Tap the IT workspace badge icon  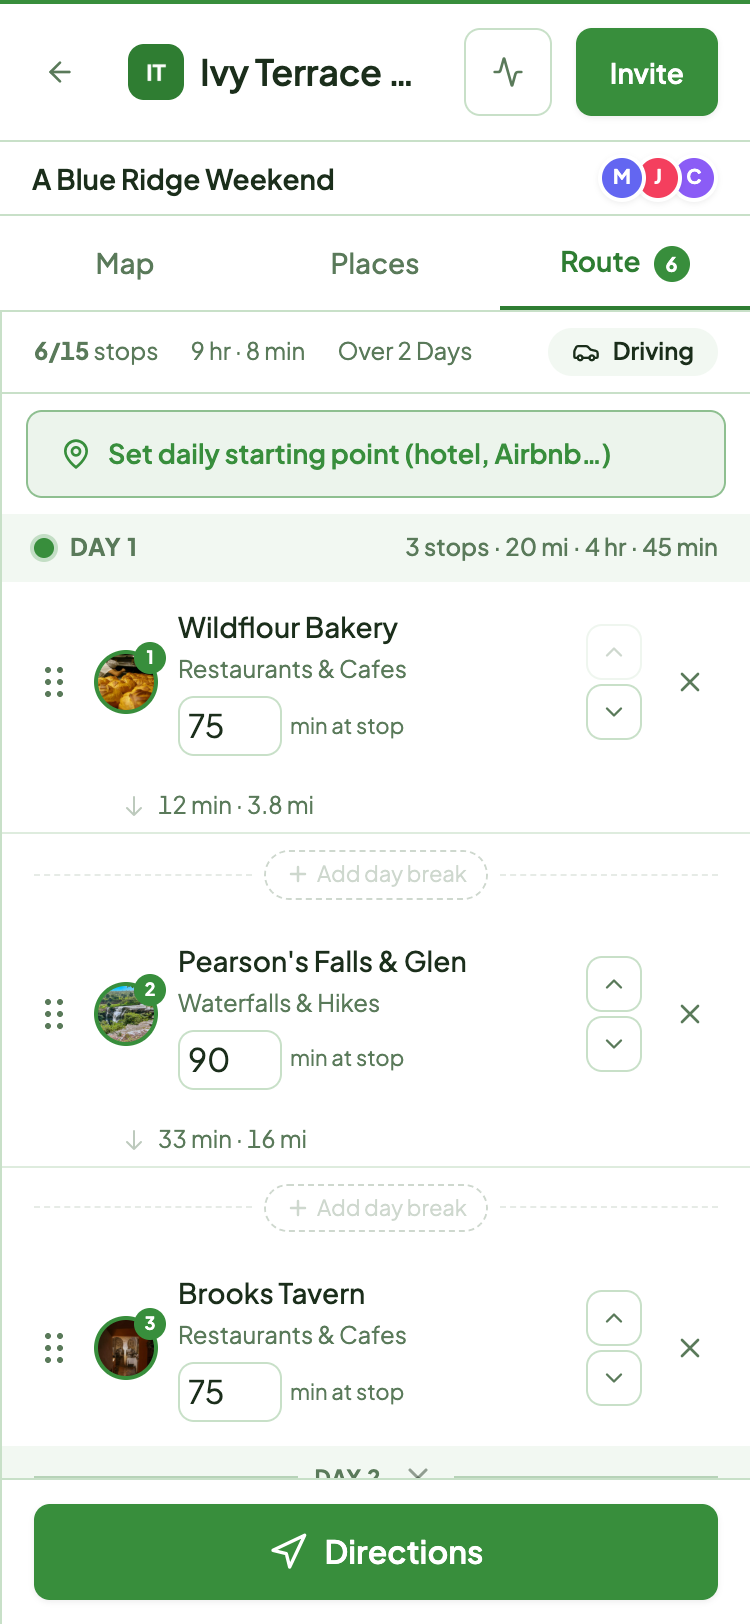pyautogui.click(x=156, y=72)
